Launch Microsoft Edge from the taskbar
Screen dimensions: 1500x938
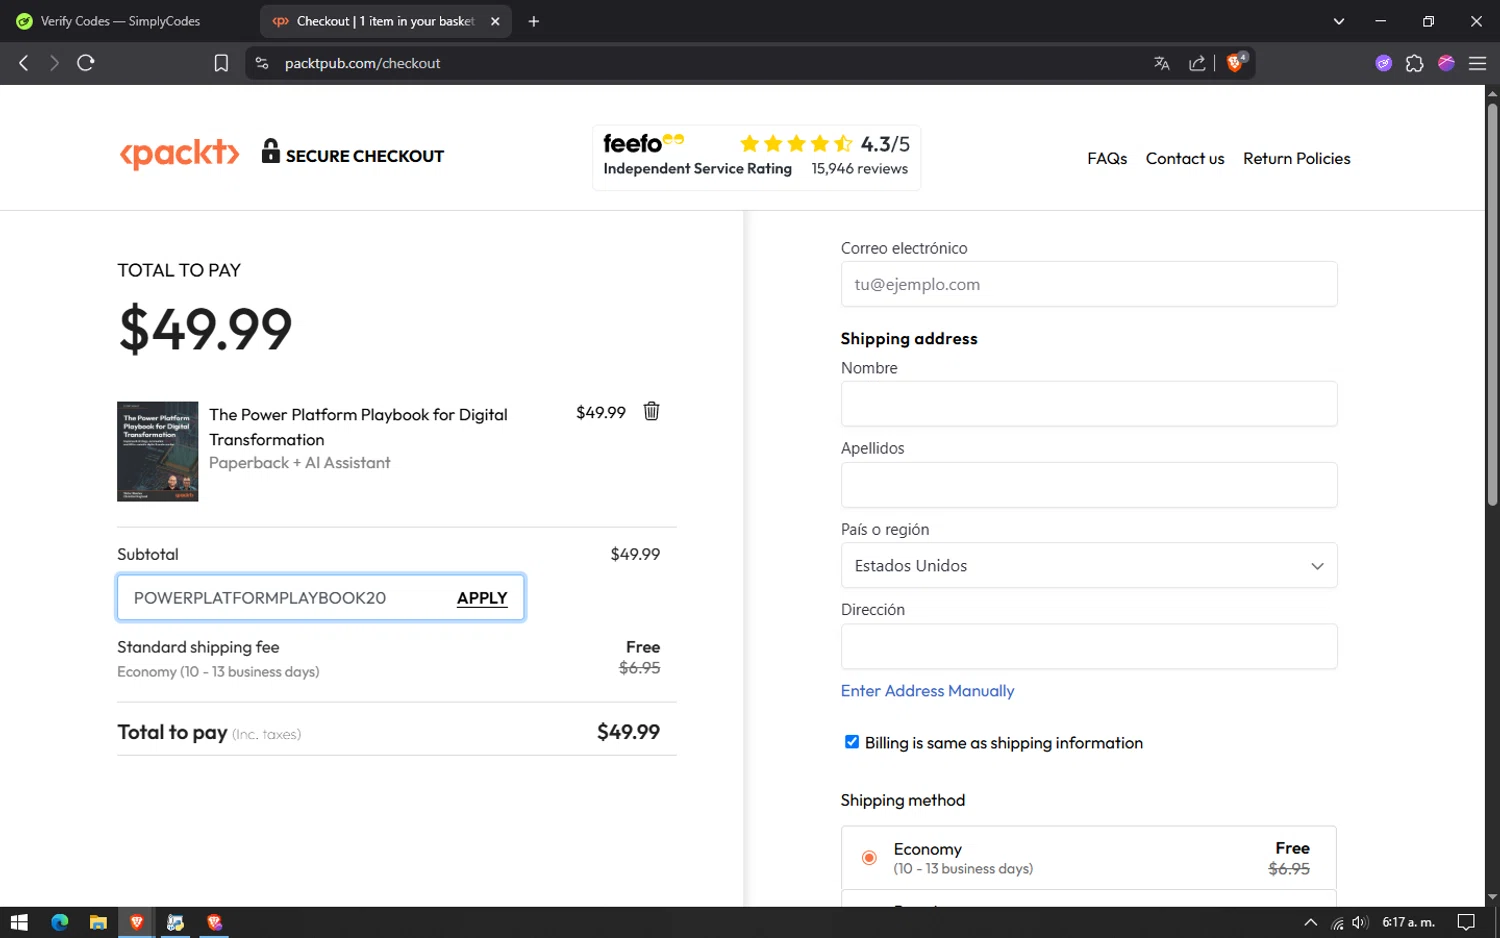pyautogui.click(x=59, y=922)
